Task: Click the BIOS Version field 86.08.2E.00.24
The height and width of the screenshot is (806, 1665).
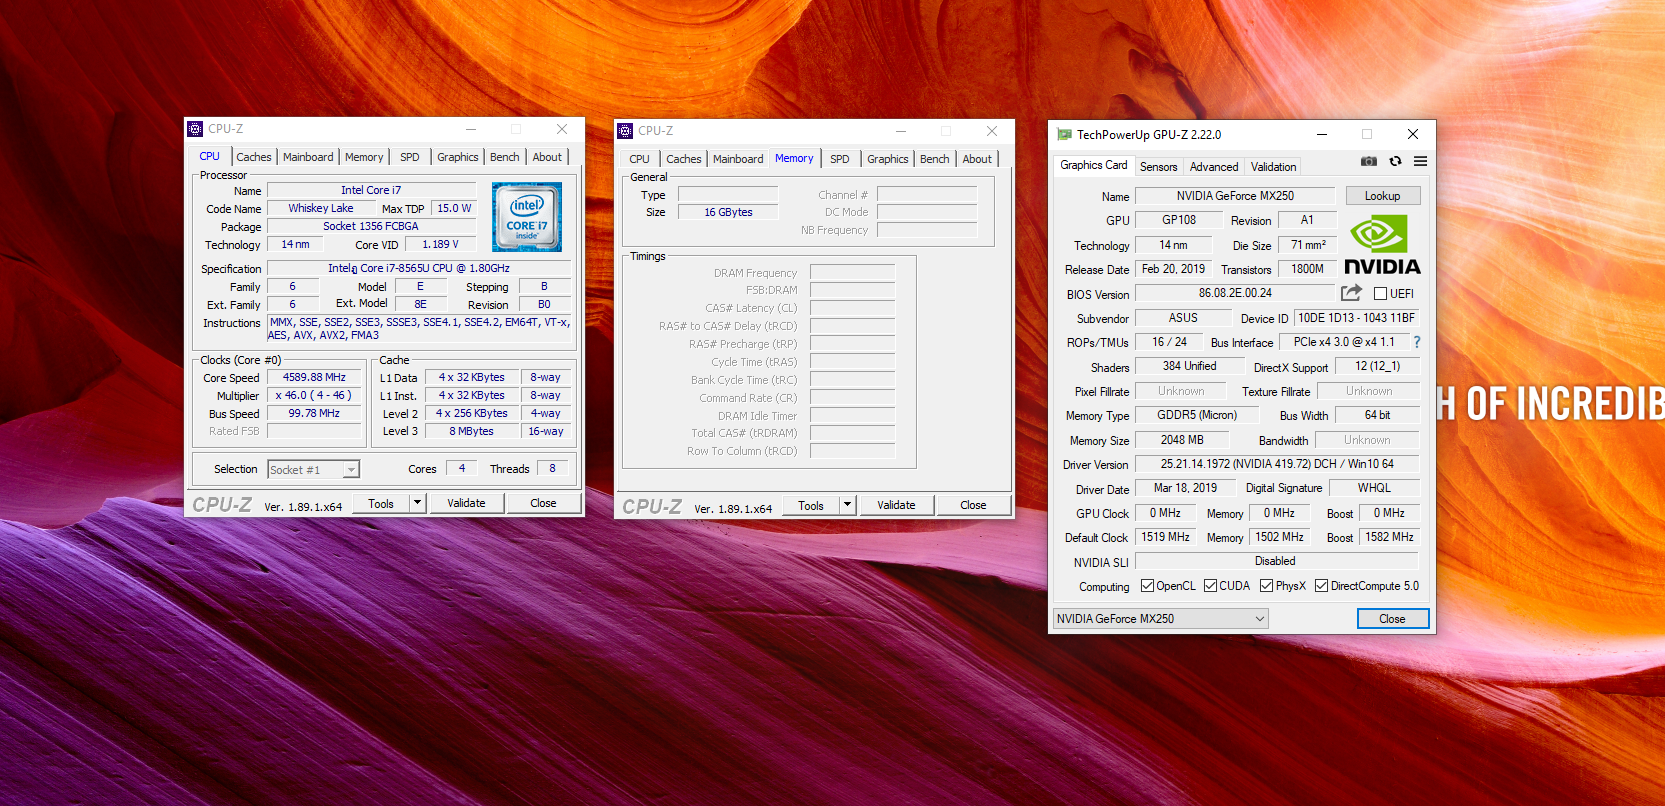Action: pyautogui.click(x=1235, y=293)
